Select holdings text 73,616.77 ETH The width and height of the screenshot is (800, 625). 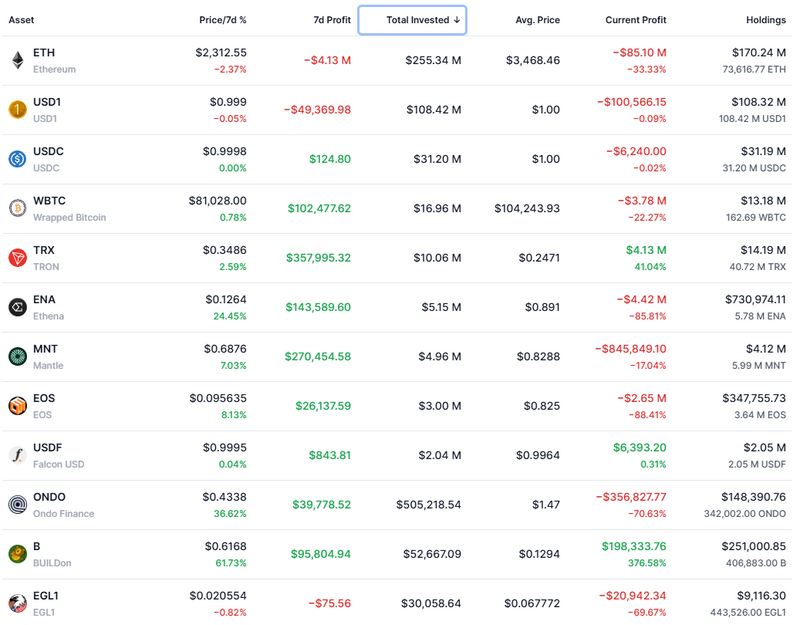click(x=754, y=69)
